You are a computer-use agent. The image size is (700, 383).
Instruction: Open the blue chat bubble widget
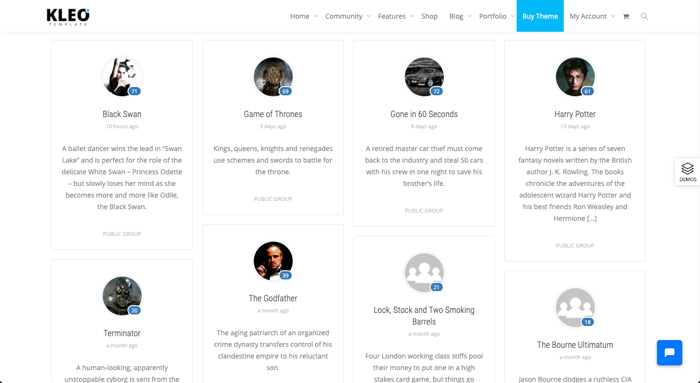pyautogui.click(x=669, y=353)
